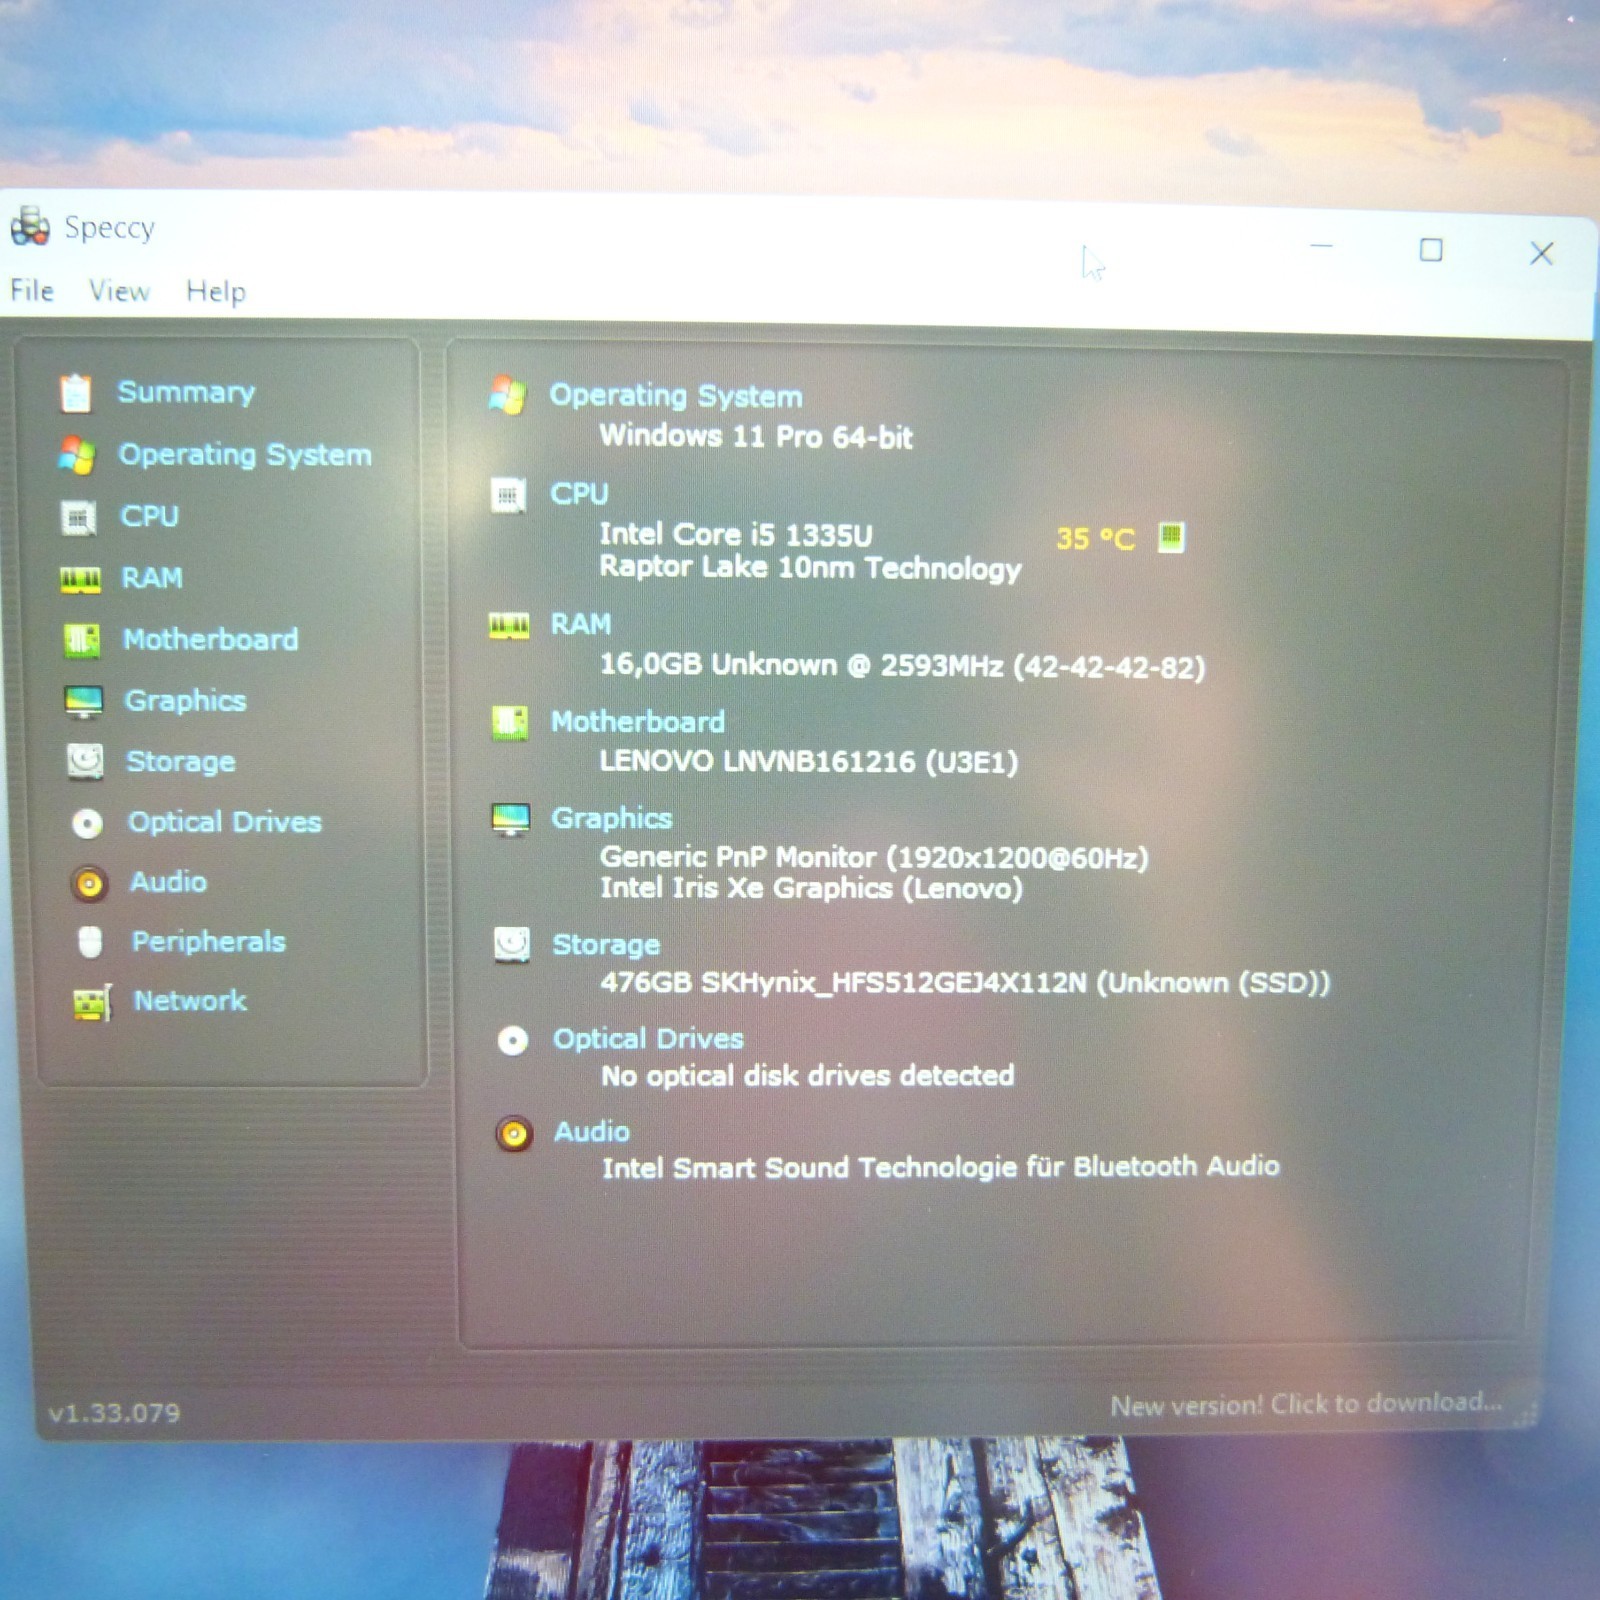Click the Optical Drives icon in summary pane
The image size is (1600, 1600).
(x=513, y=1041)
